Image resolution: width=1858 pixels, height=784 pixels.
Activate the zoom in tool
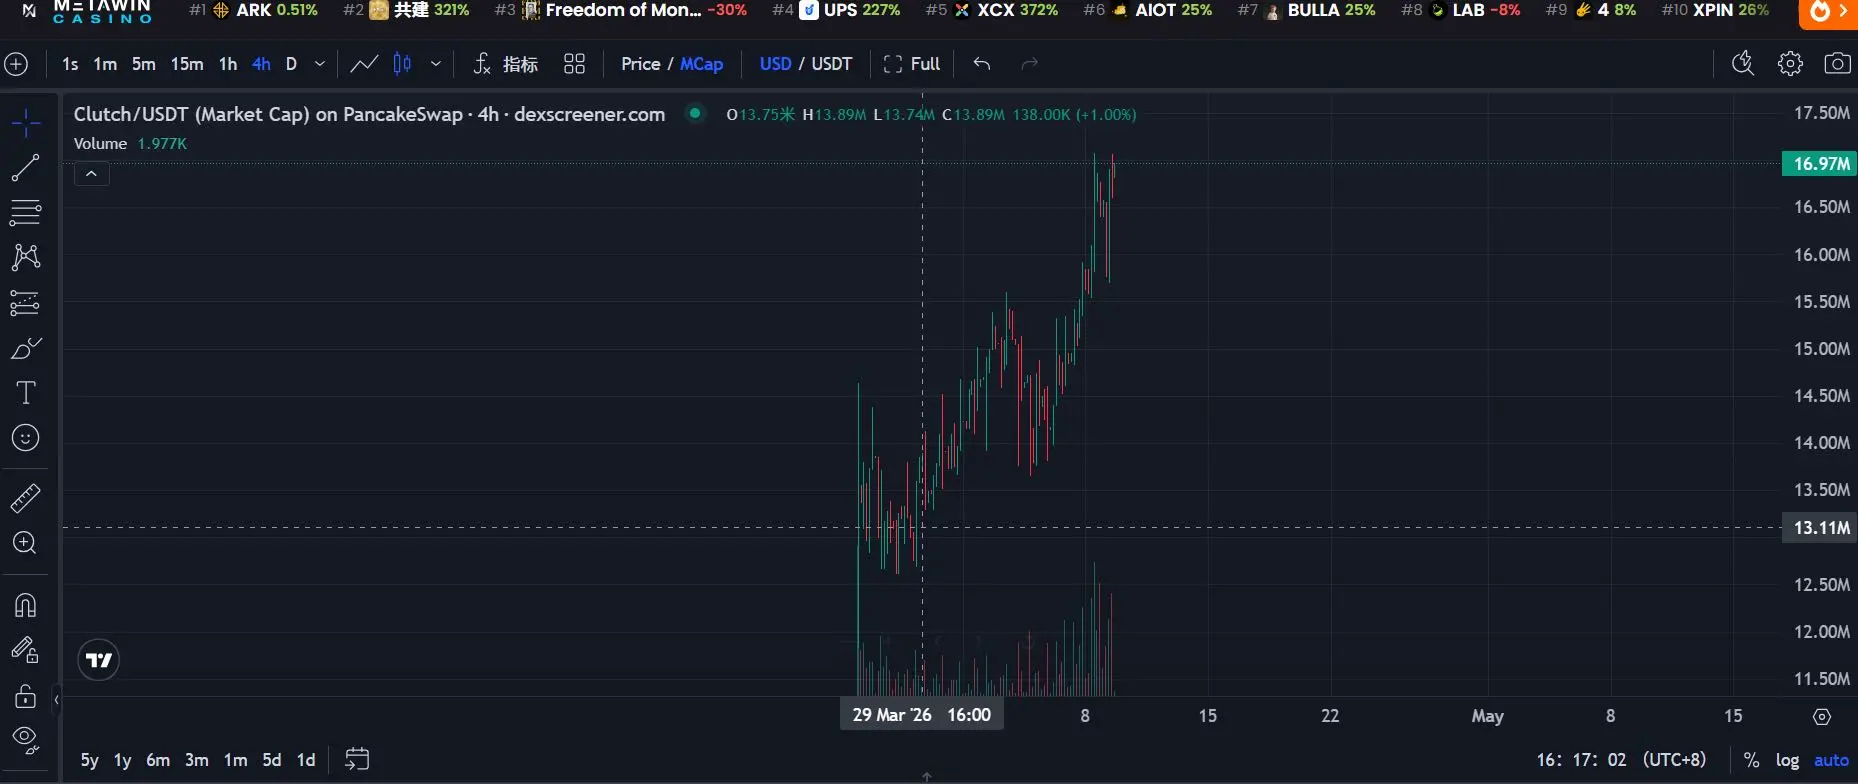26,543
